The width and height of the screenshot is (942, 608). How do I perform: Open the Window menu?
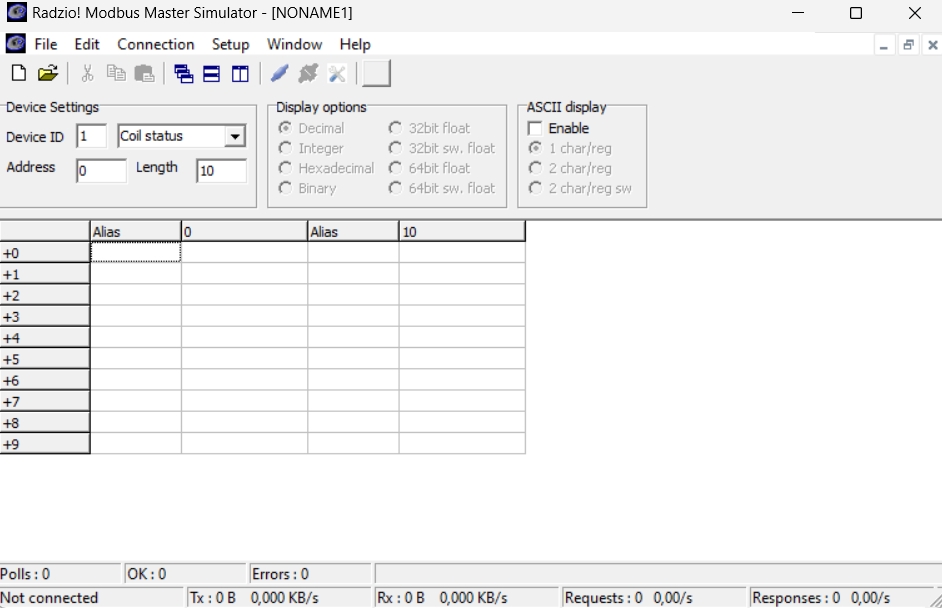point(294,44)
